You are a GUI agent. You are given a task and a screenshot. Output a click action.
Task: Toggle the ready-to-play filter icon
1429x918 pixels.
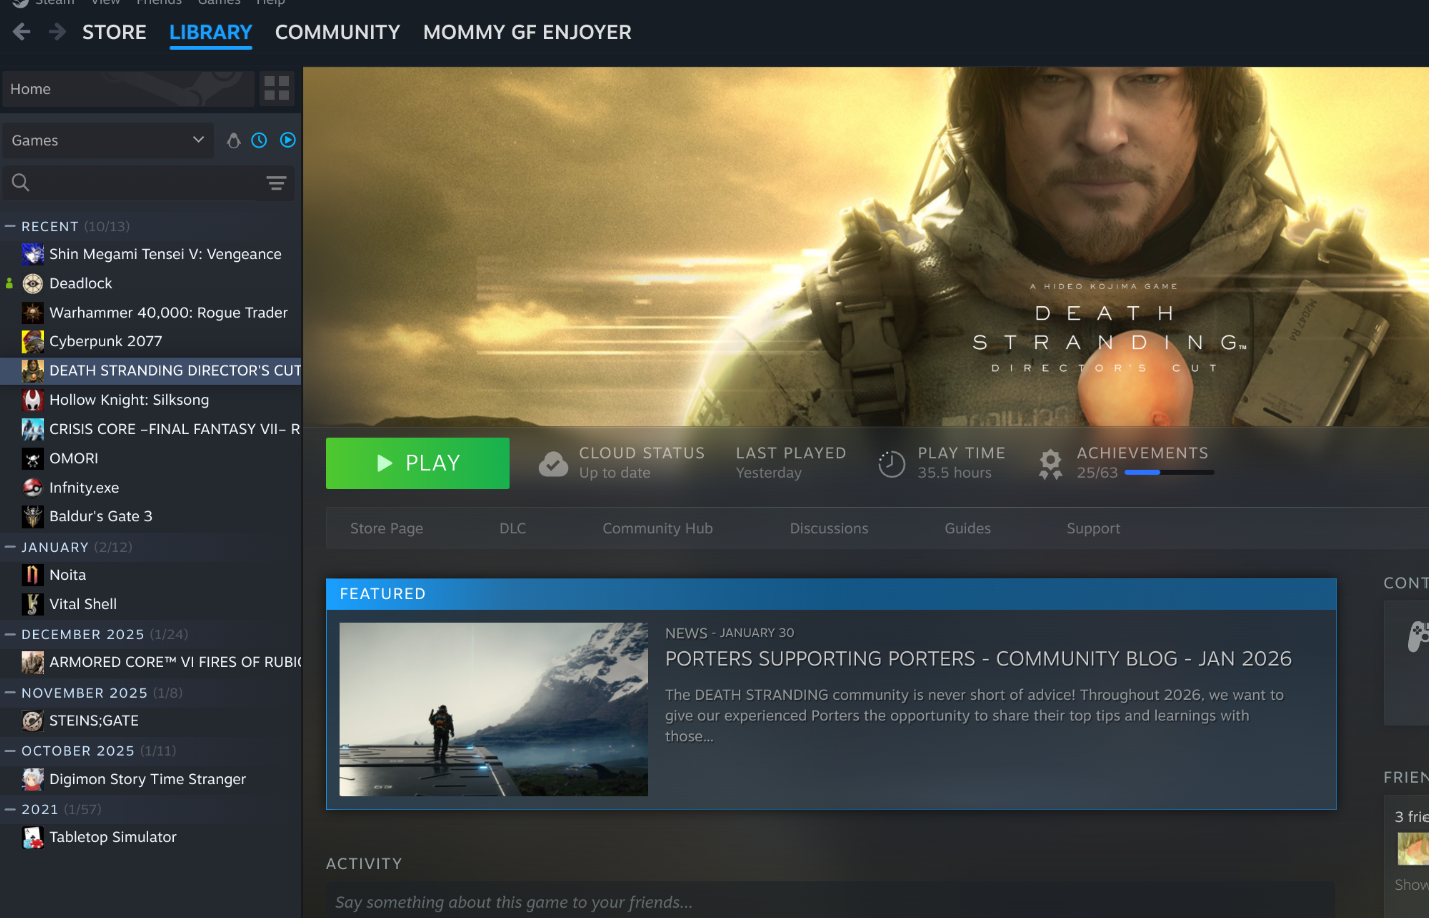(288, 140)
